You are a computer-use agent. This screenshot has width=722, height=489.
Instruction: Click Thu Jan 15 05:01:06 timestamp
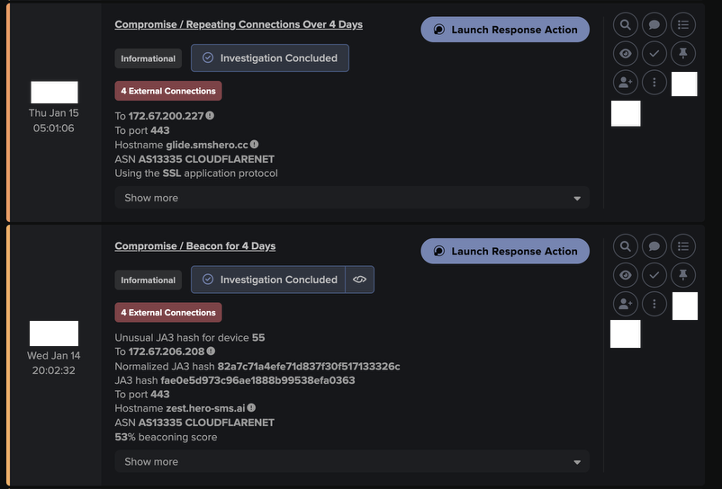coord(54,121)
